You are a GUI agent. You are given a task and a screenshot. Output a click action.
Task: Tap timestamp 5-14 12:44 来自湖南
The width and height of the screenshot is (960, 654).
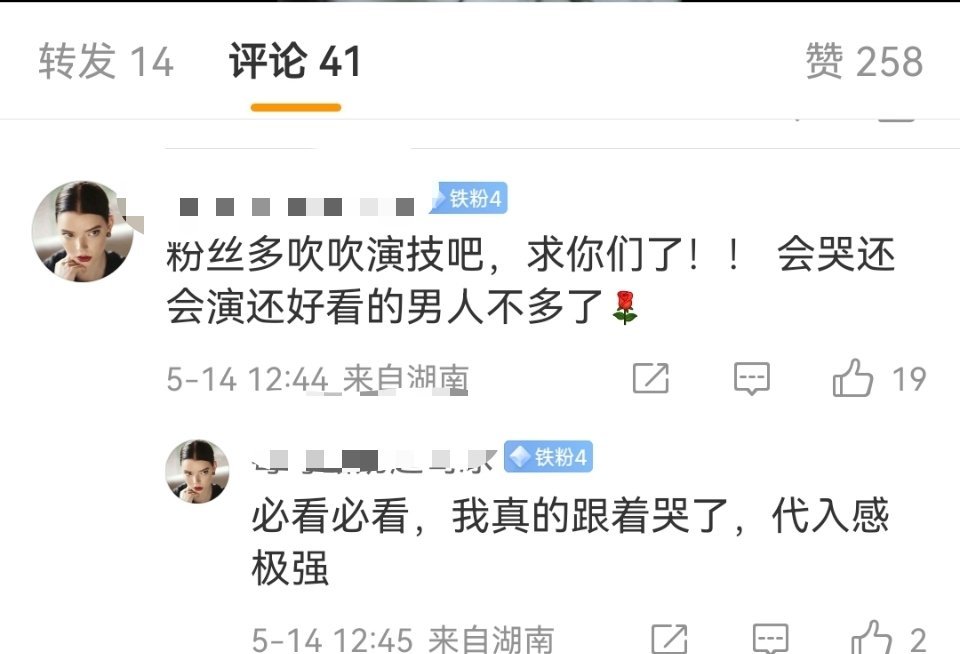[x=318, y=378]
